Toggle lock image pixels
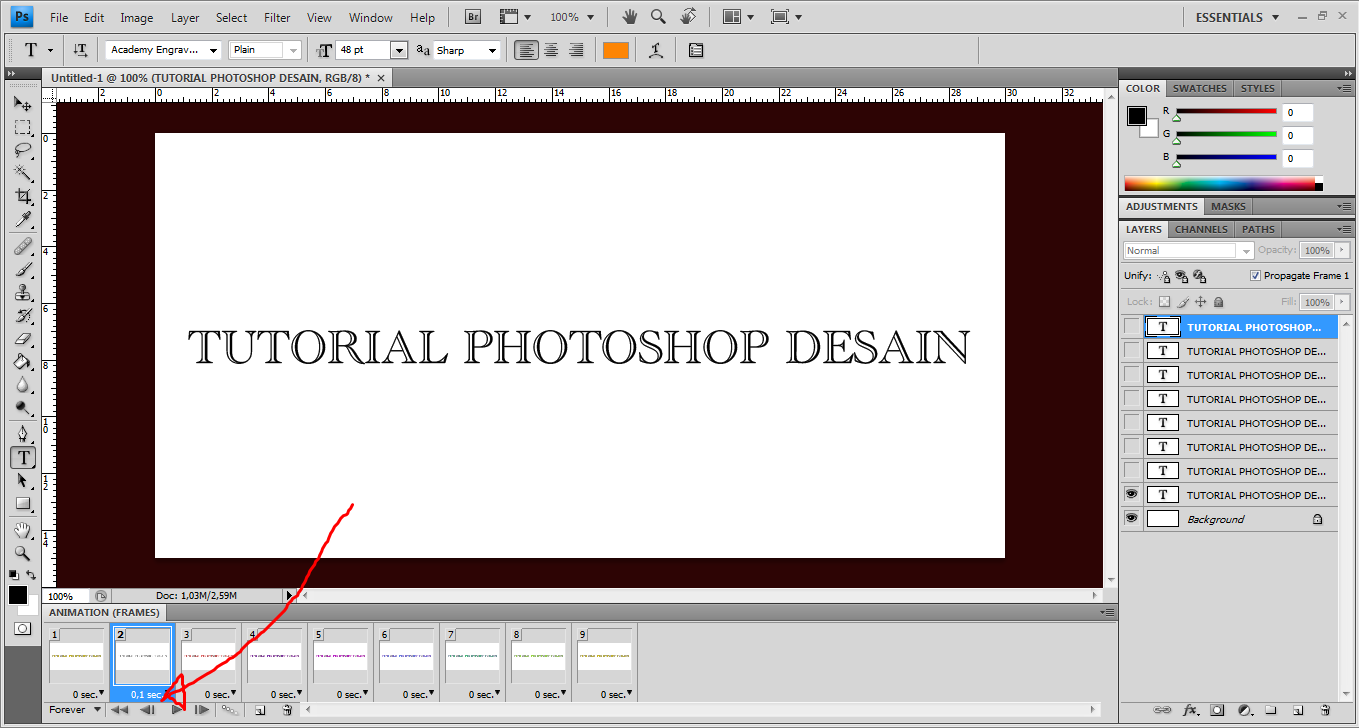This screenshot has height=728, width=1359. (1182, 302)
